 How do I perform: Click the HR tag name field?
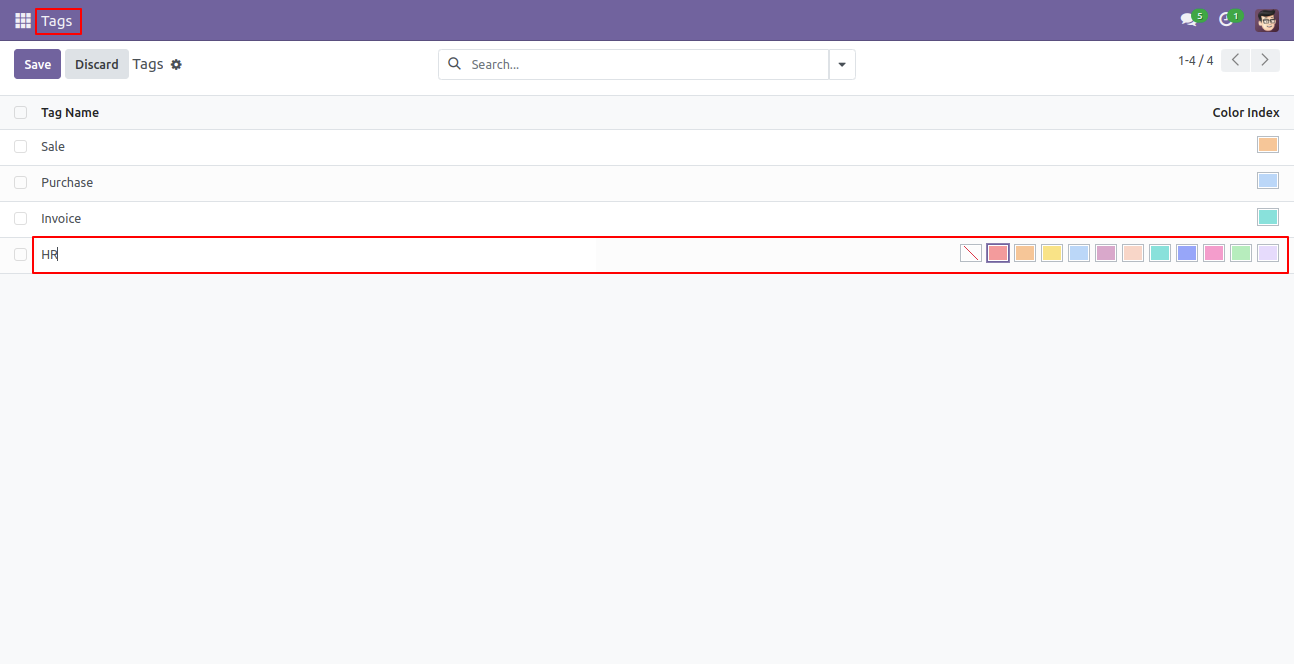coord(315,254)
